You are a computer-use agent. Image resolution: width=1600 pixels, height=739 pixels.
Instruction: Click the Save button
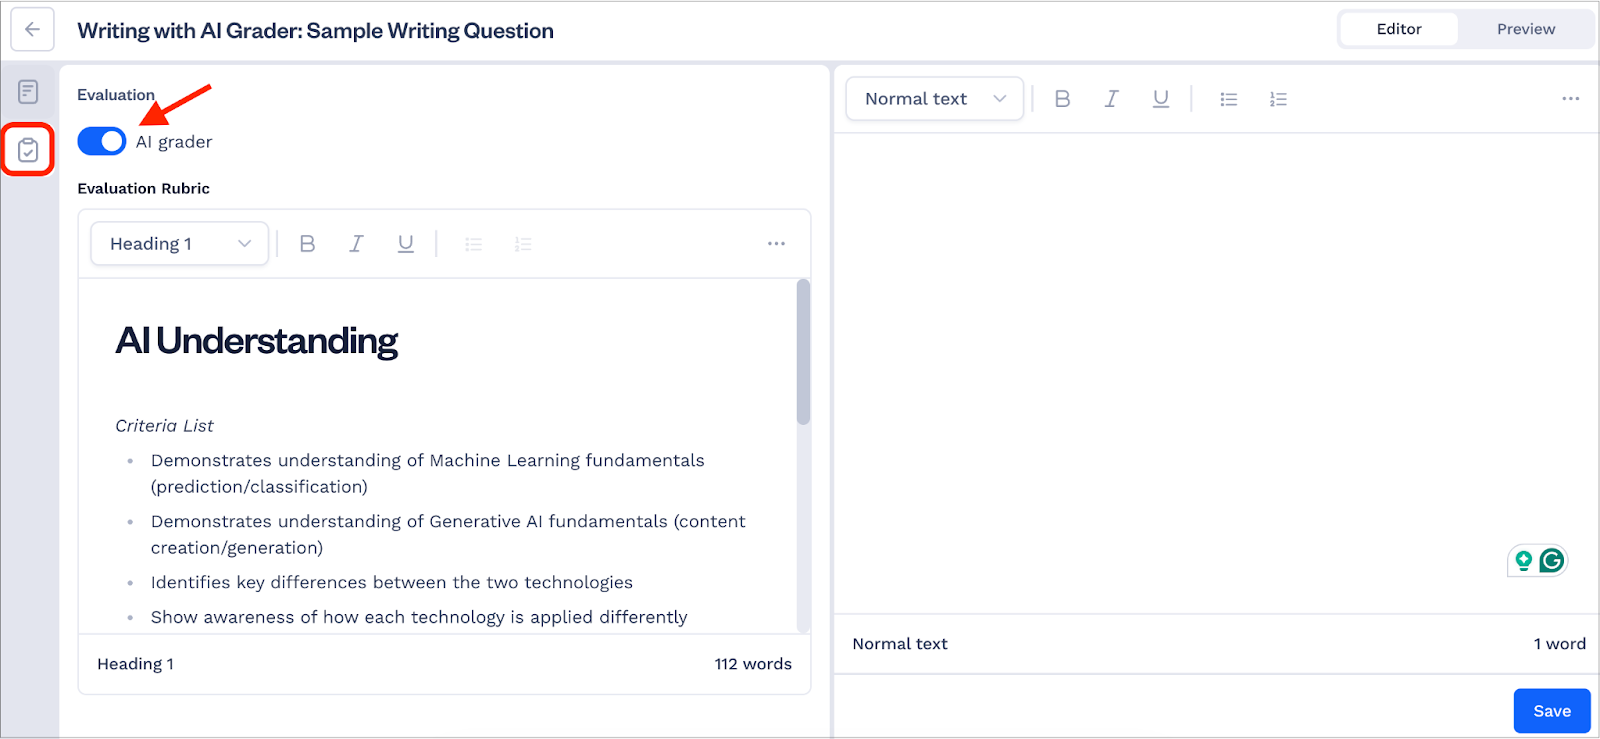tap(1551, 711)
